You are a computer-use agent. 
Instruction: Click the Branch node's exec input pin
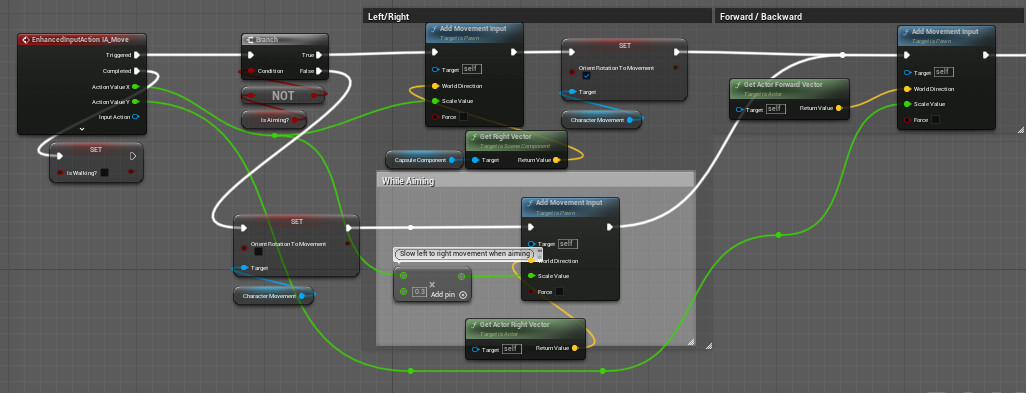(x=251, y=55)
